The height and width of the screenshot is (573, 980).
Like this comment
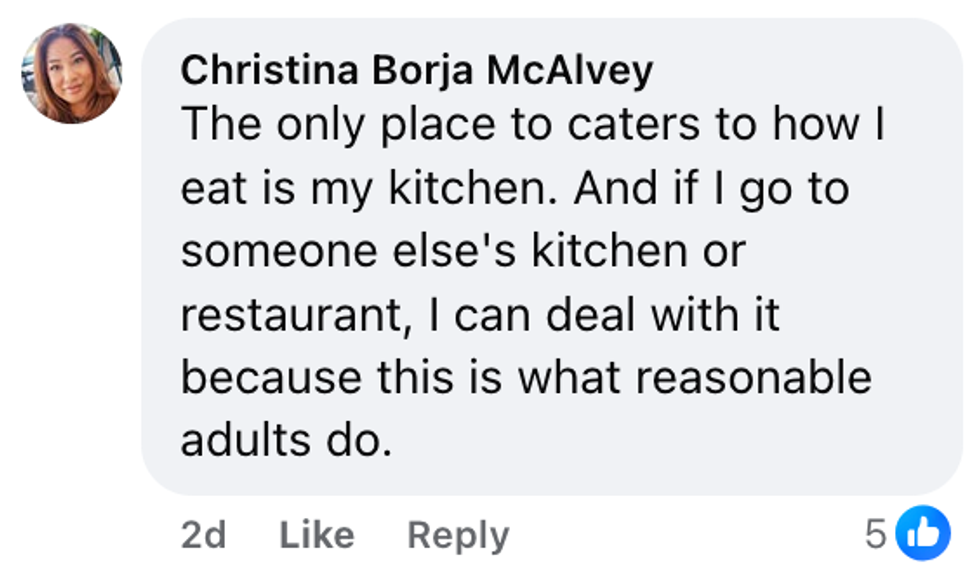[316, 535]
